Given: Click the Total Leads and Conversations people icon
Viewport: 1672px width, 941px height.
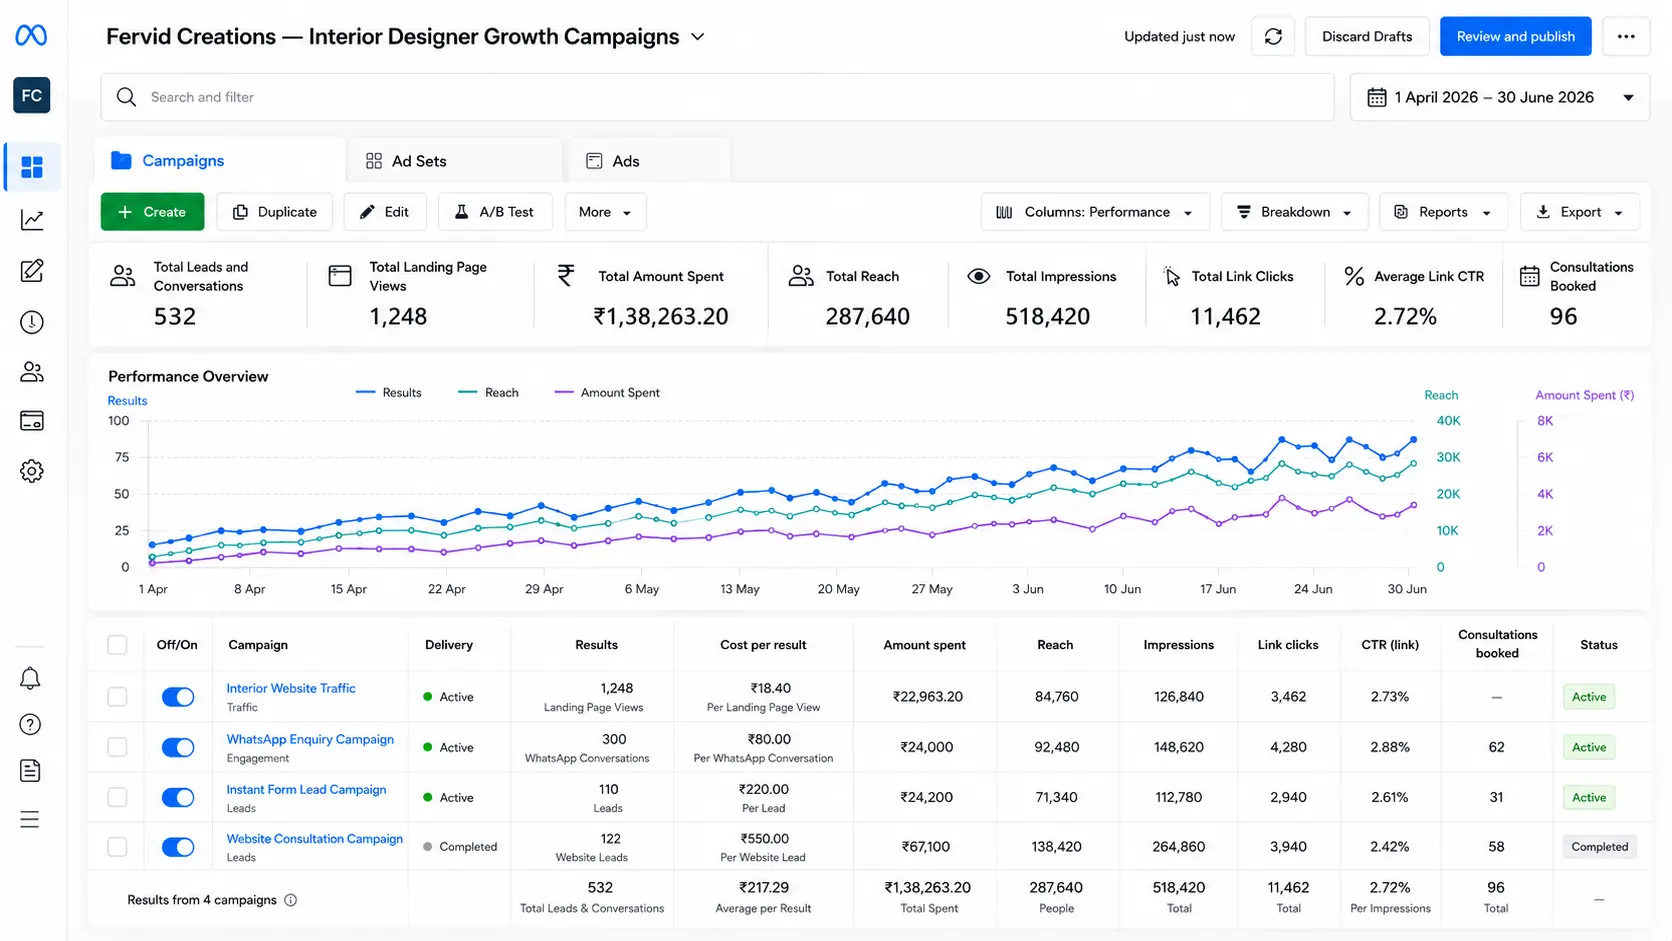Looking at the screenshot, I should (x=123, y=276).
